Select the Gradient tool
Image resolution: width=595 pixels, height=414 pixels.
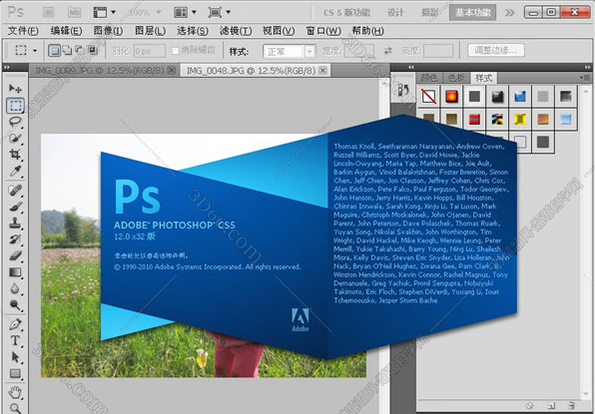click(15, 272)
